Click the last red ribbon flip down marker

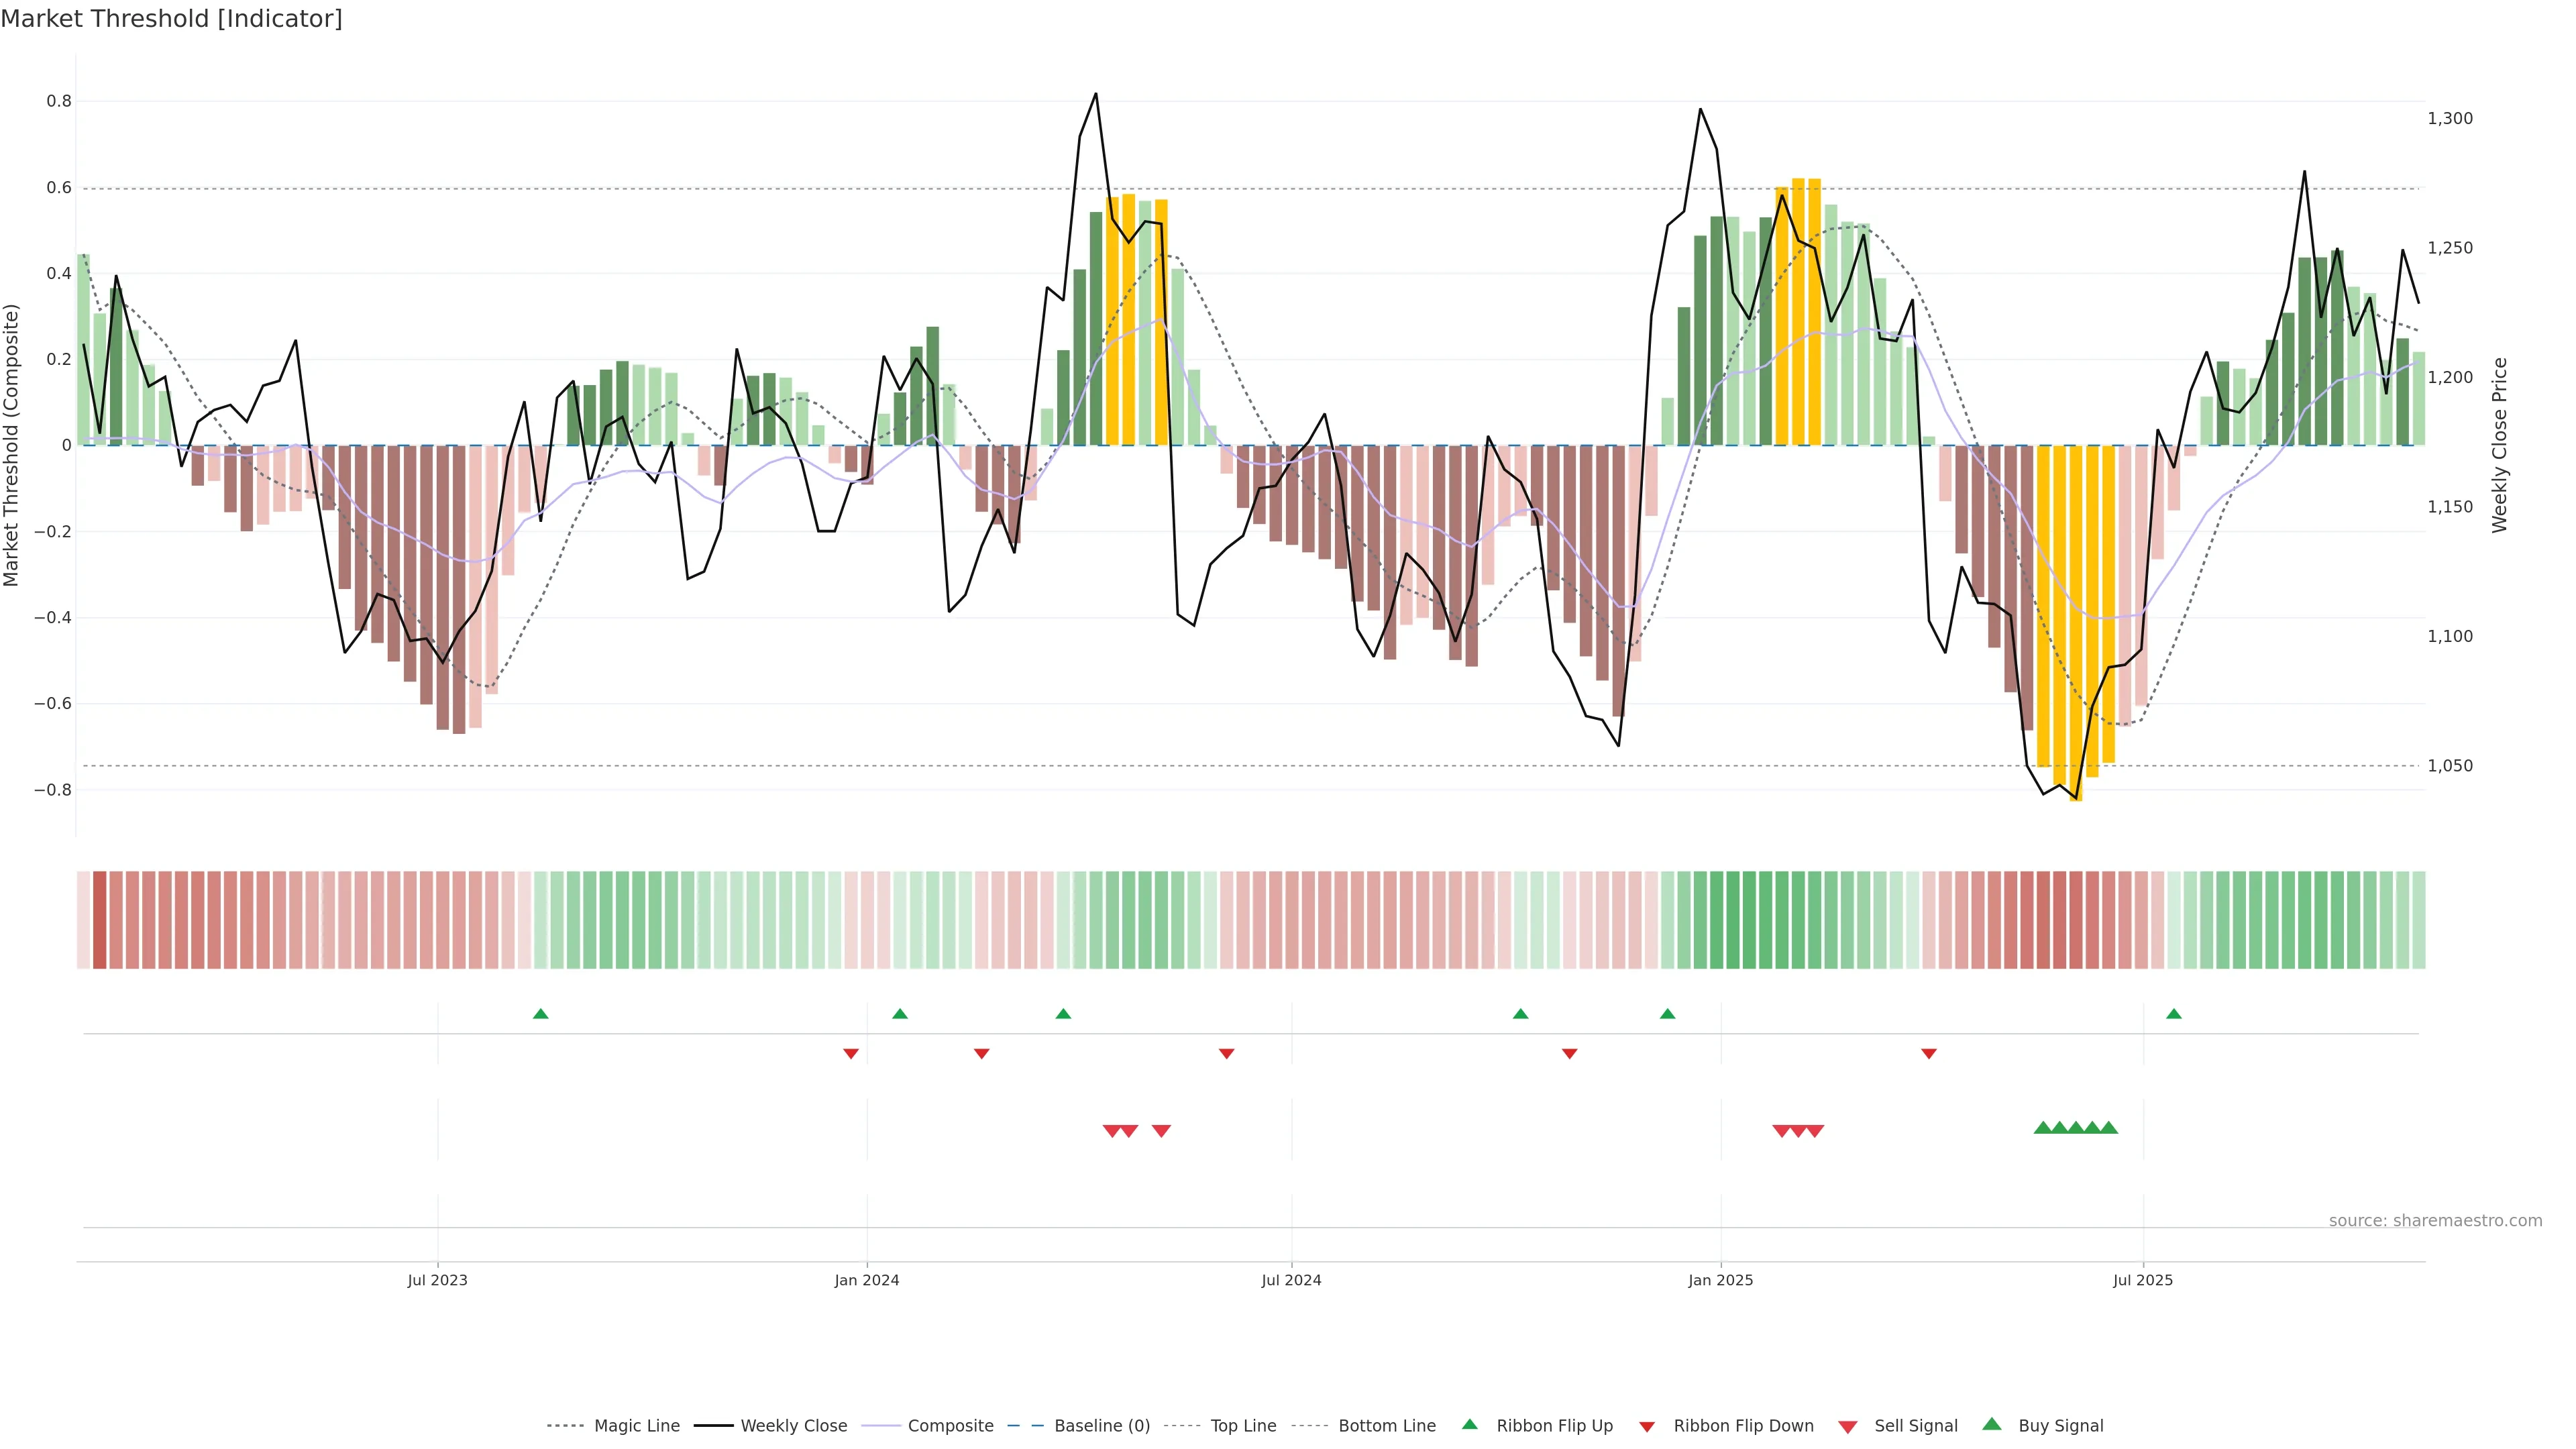coord(1928,1053)
